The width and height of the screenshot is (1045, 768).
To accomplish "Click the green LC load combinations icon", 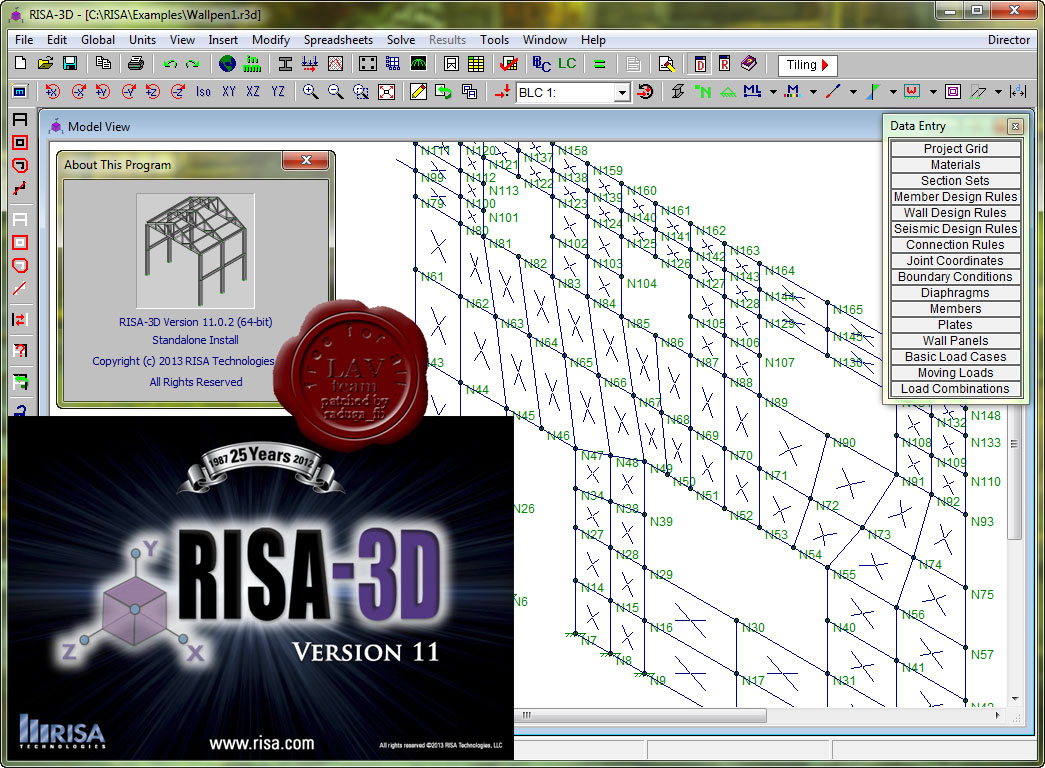I will click(x=567, y=64).
